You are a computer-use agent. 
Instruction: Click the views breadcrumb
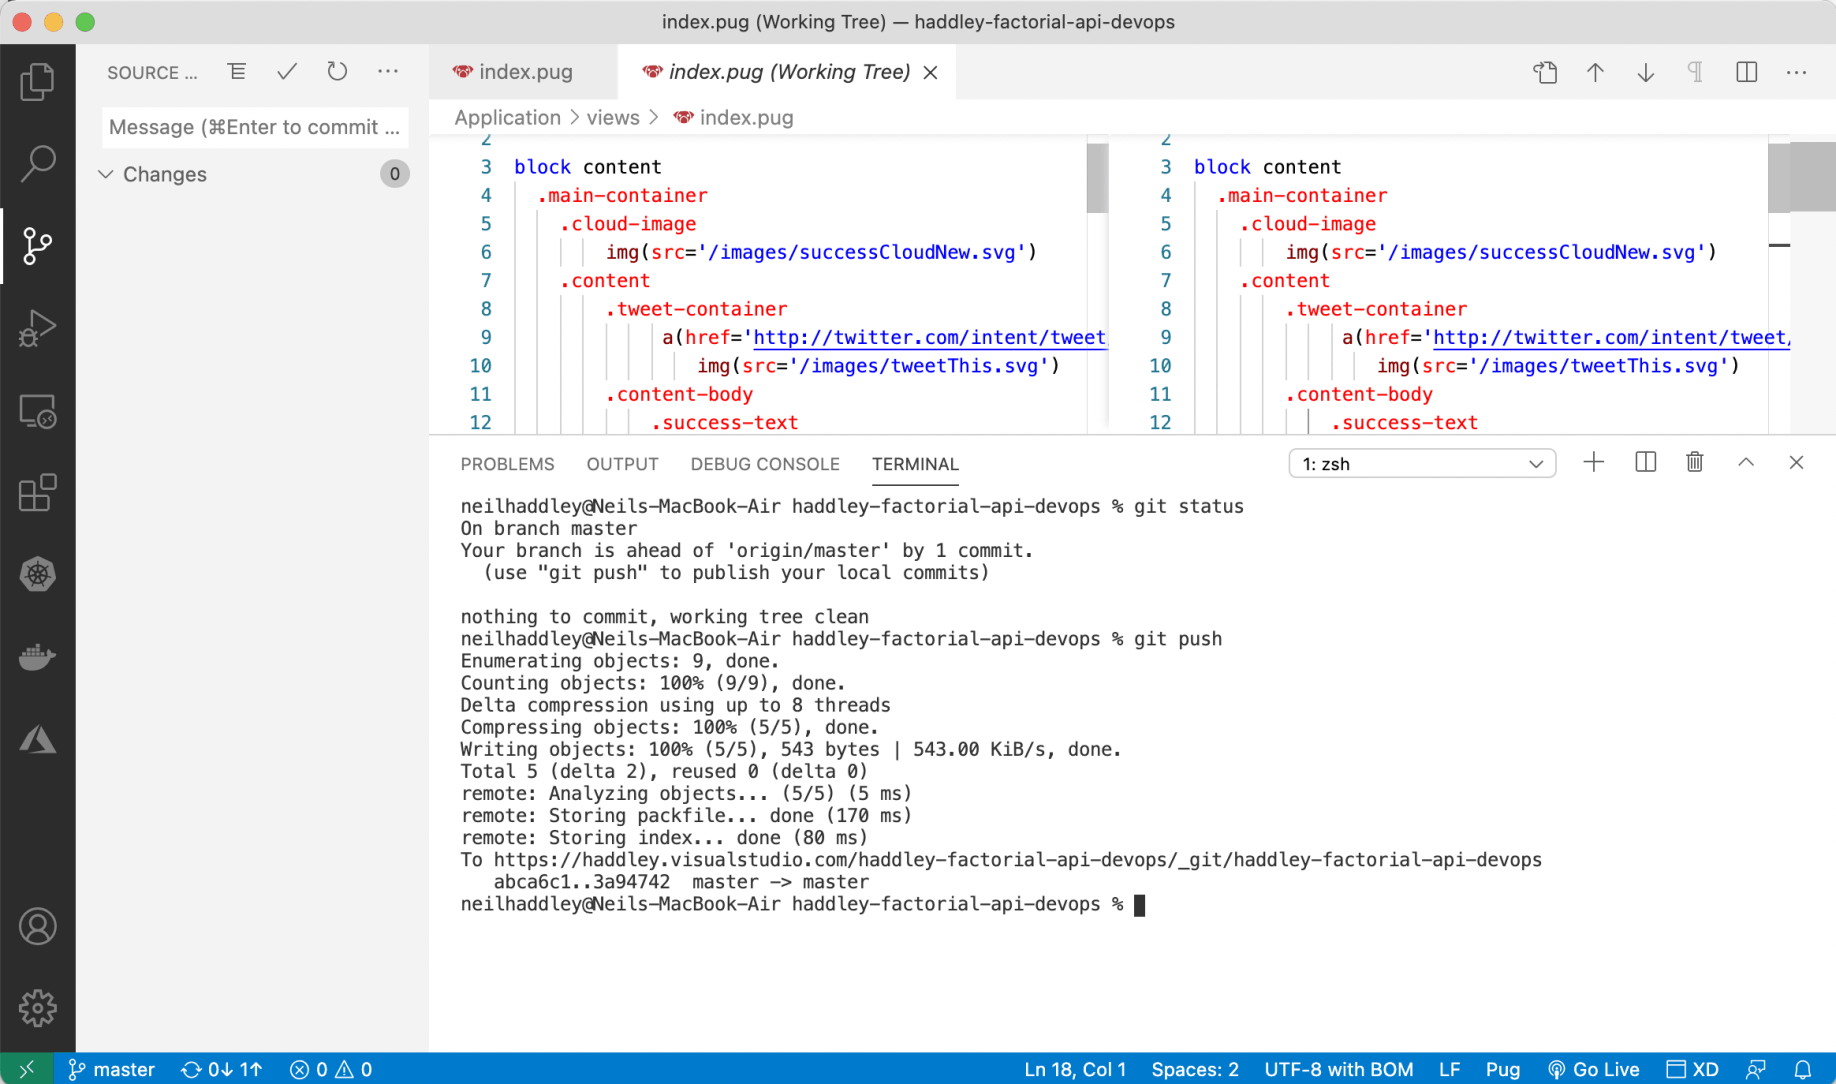click(x=613, y=117)
